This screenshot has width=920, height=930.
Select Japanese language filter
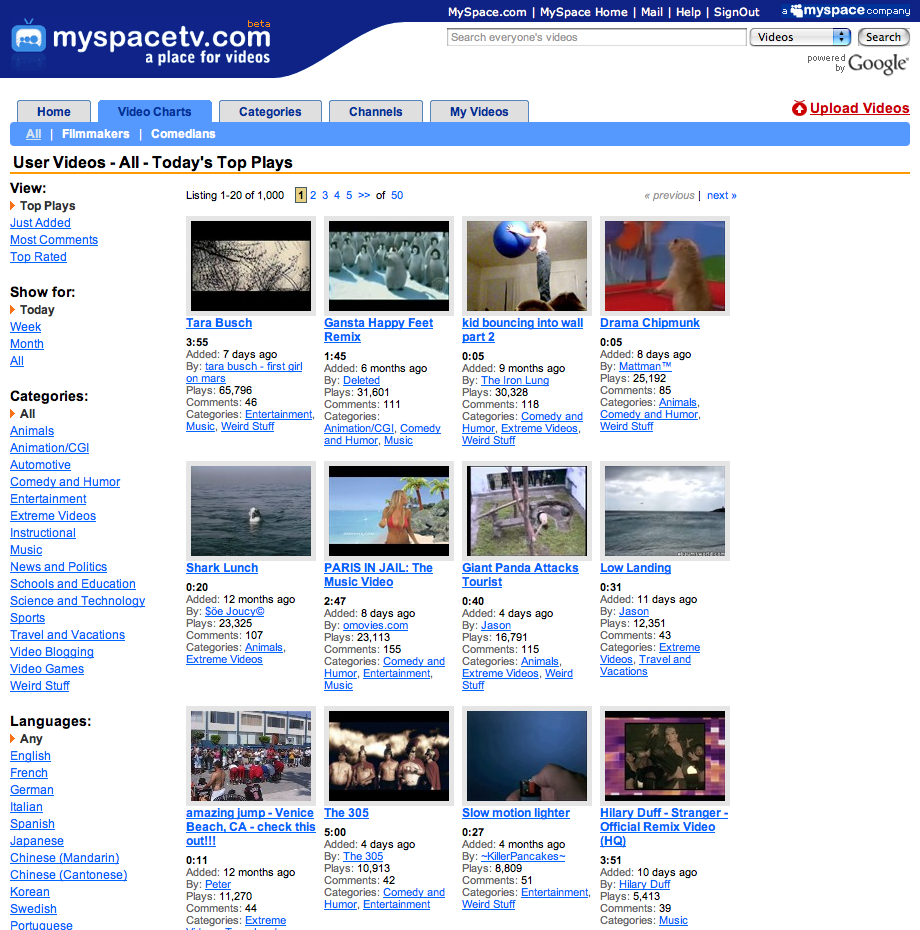click(x=37, y=840)
